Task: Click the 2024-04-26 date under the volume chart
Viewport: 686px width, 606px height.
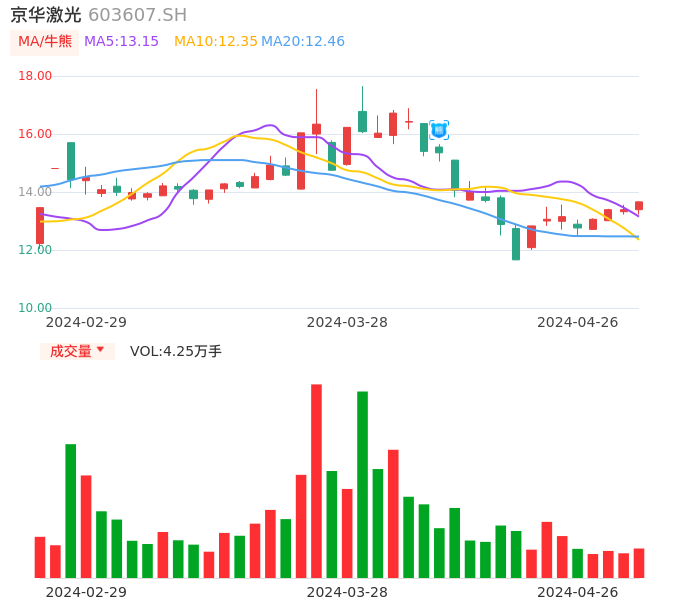Action: [x=578, y=592]
